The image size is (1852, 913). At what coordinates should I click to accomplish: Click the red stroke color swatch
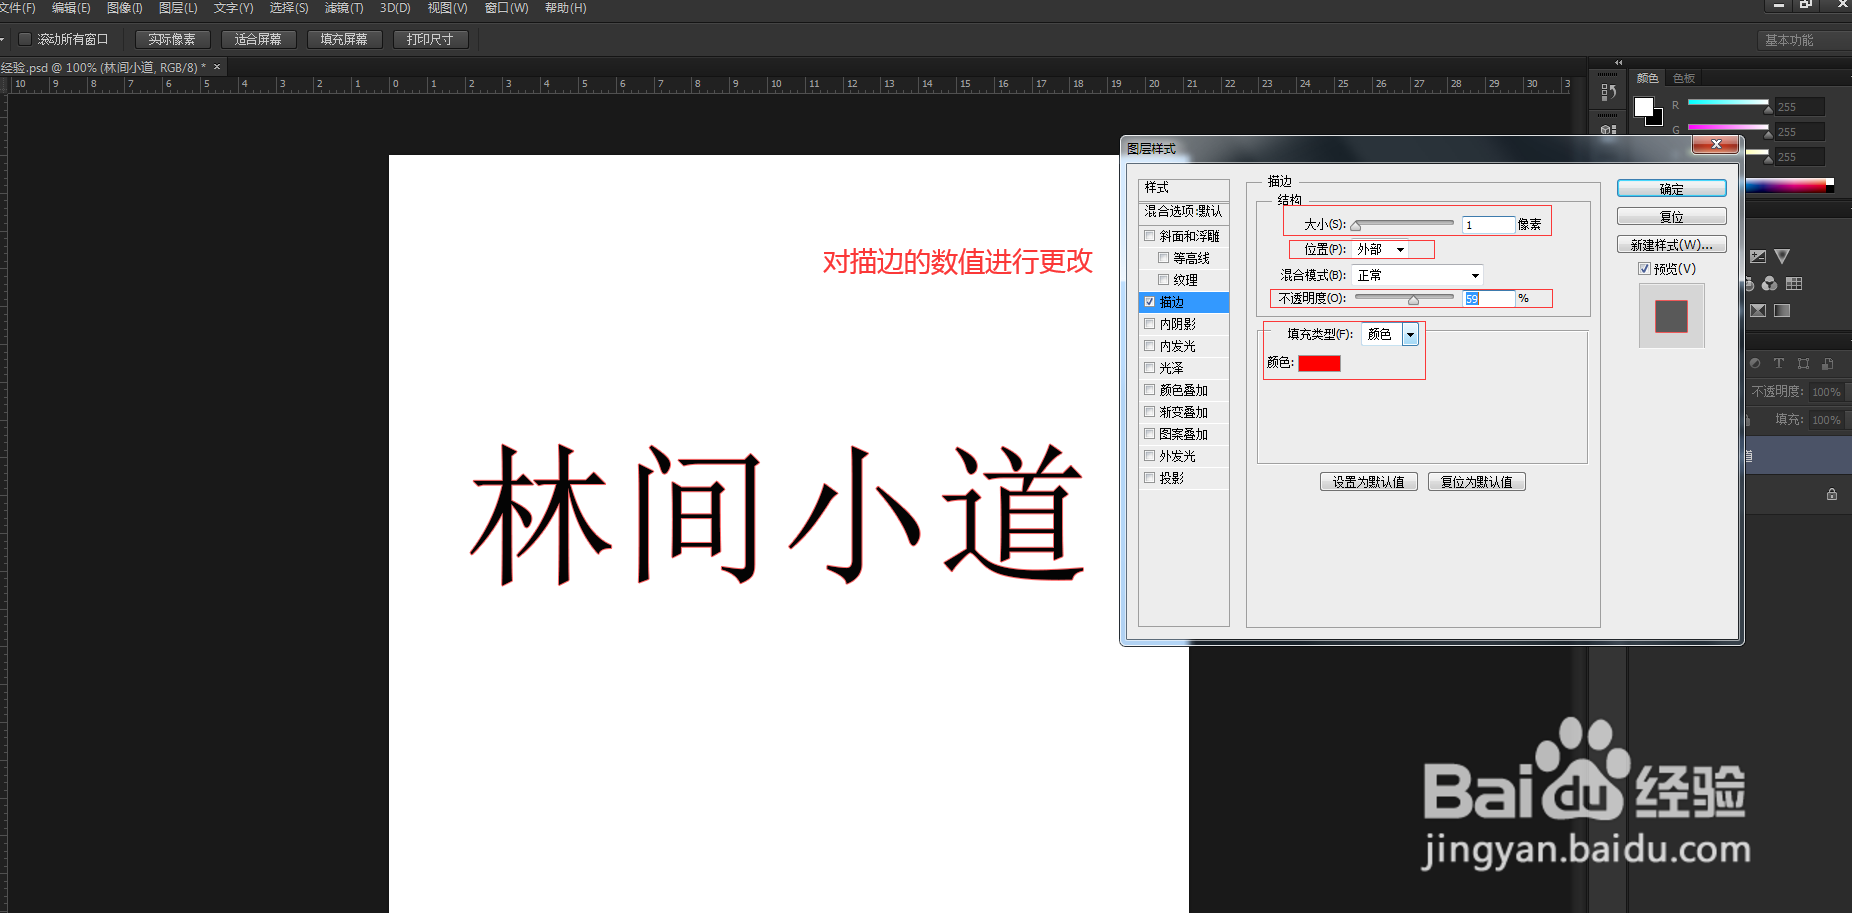click(1319, 363)
